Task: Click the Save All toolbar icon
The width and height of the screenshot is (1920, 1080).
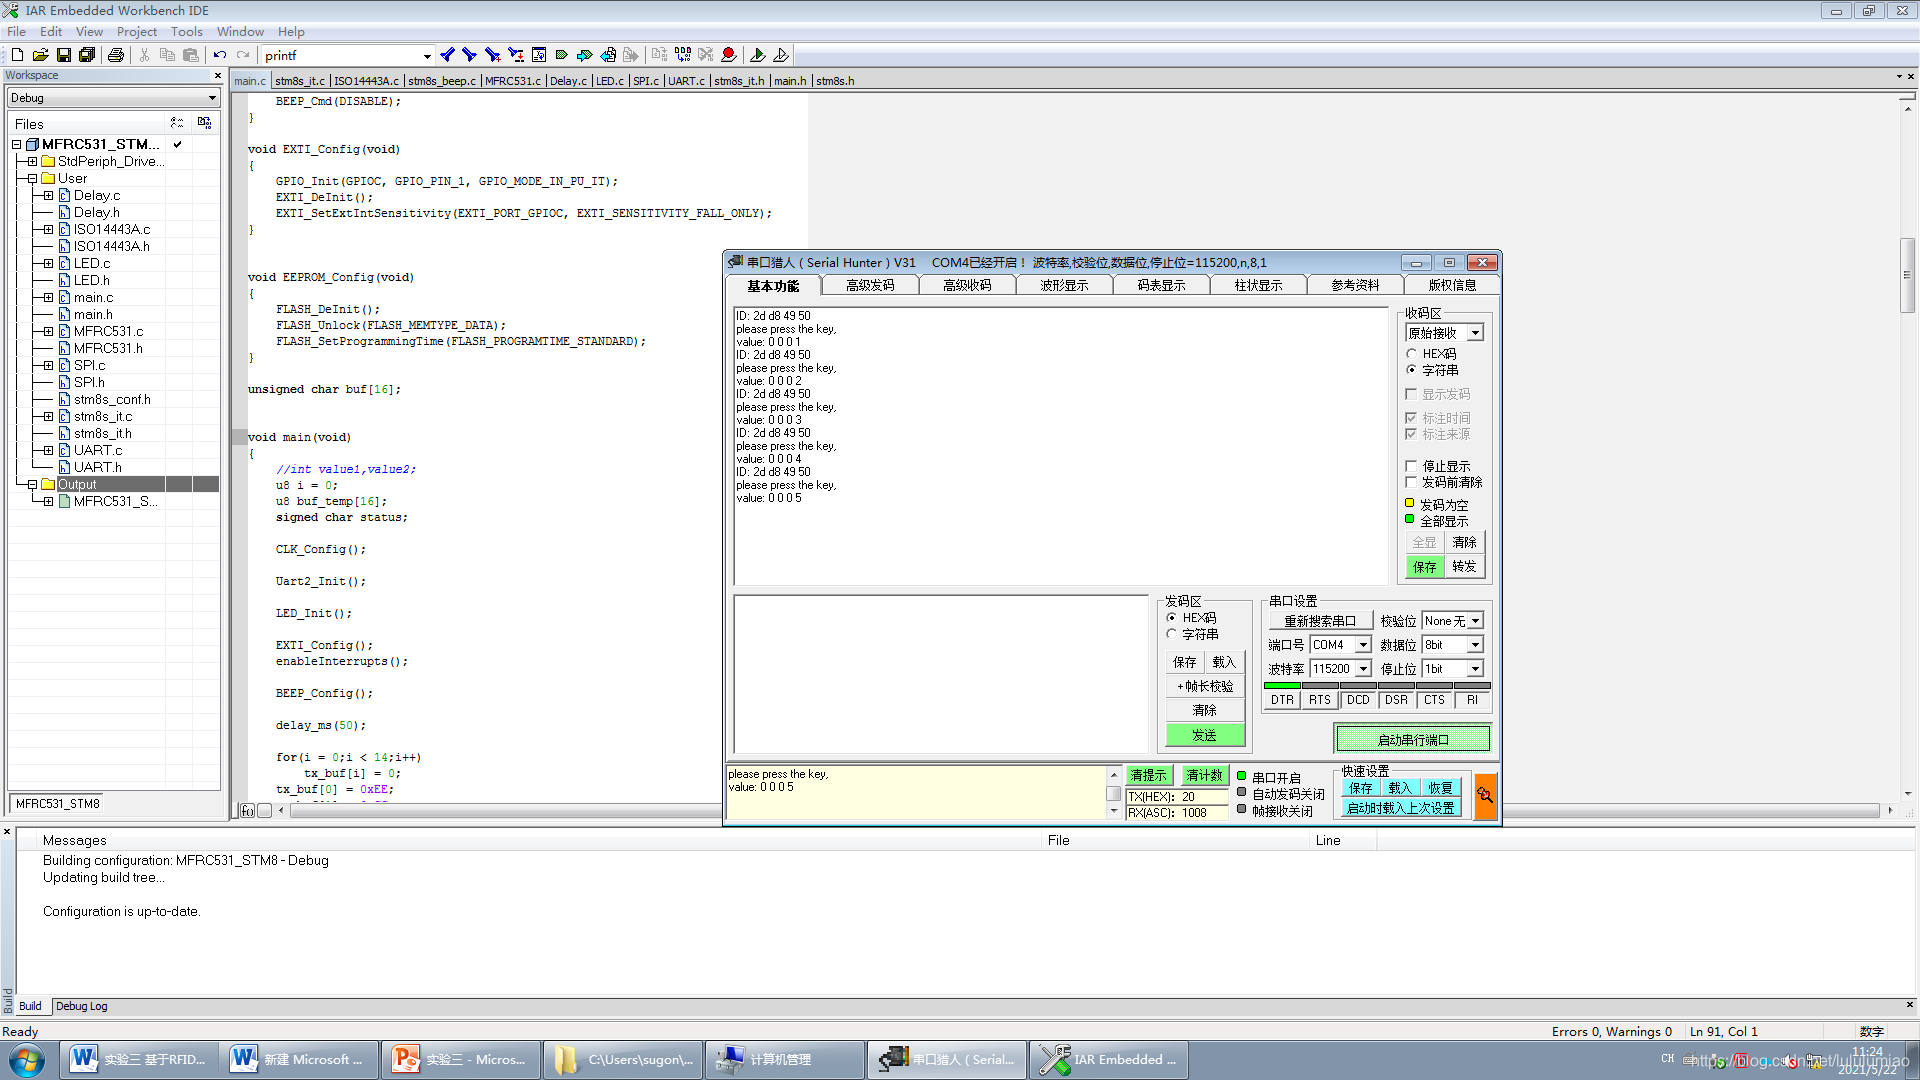Action: (x=87, y=55)
